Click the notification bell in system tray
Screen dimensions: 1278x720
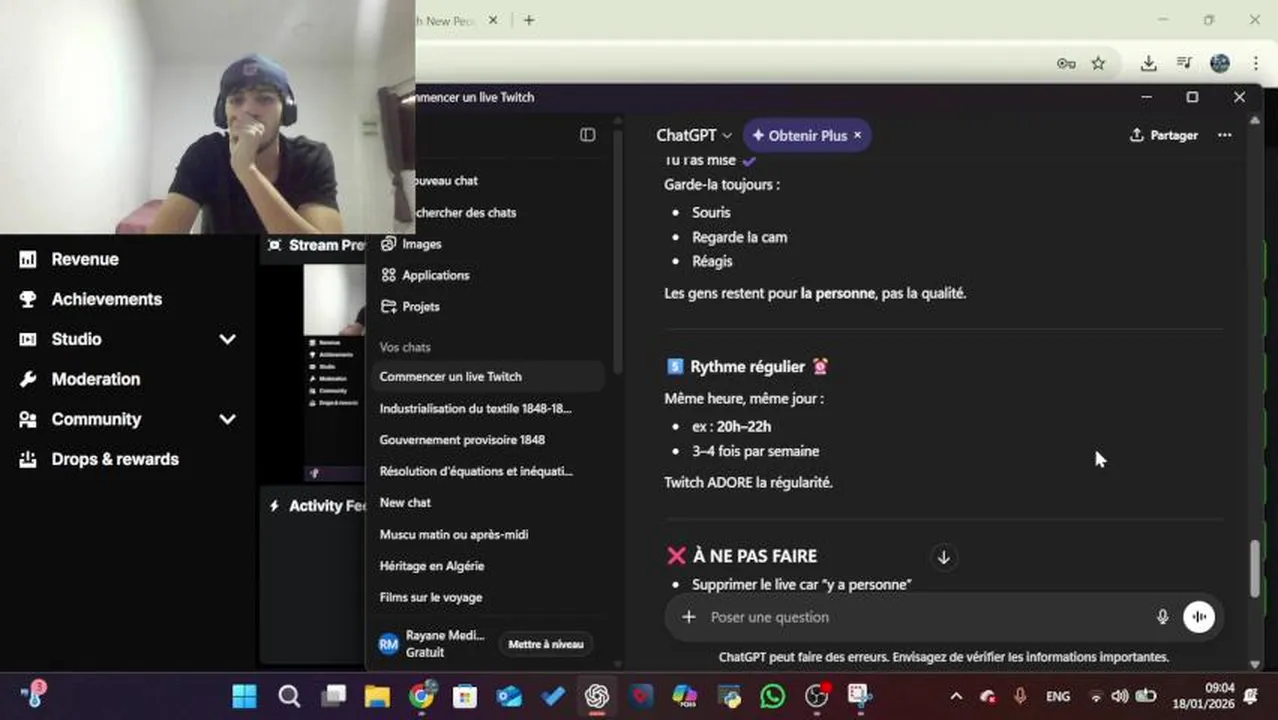pyautogui.click(x=1250, y=696)
